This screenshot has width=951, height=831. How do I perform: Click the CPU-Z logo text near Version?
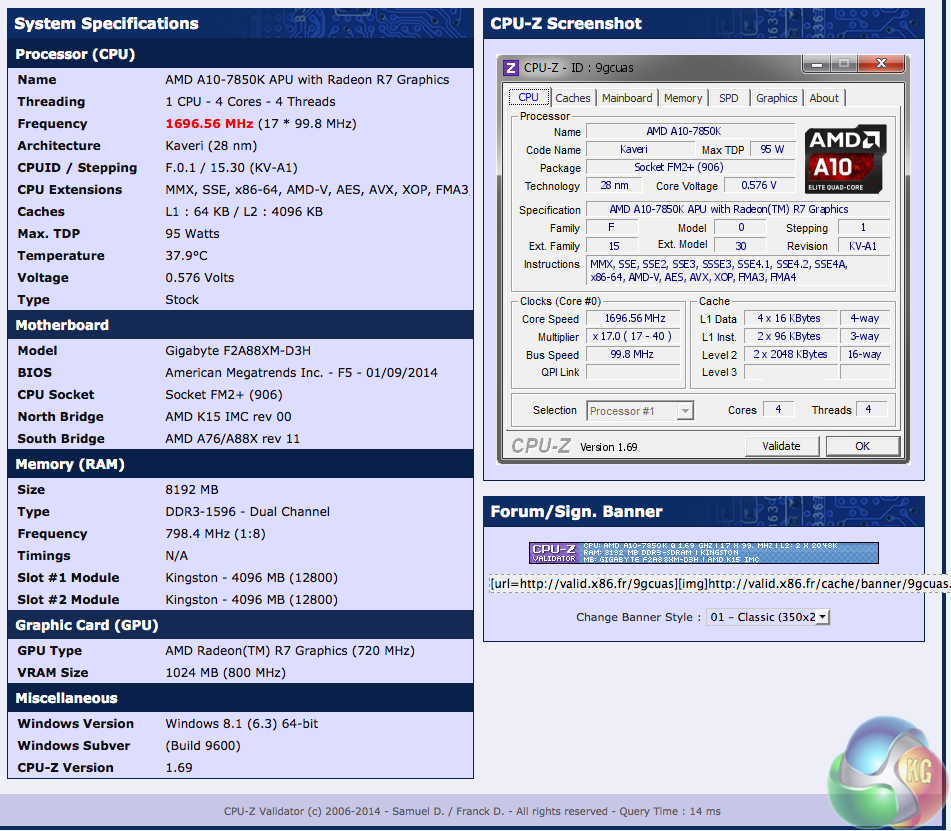[x=541, y=446]
